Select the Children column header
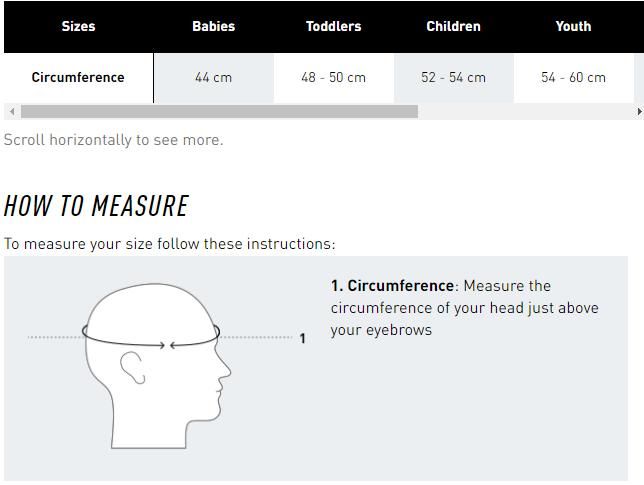644x485 pixels. point(453,26)
